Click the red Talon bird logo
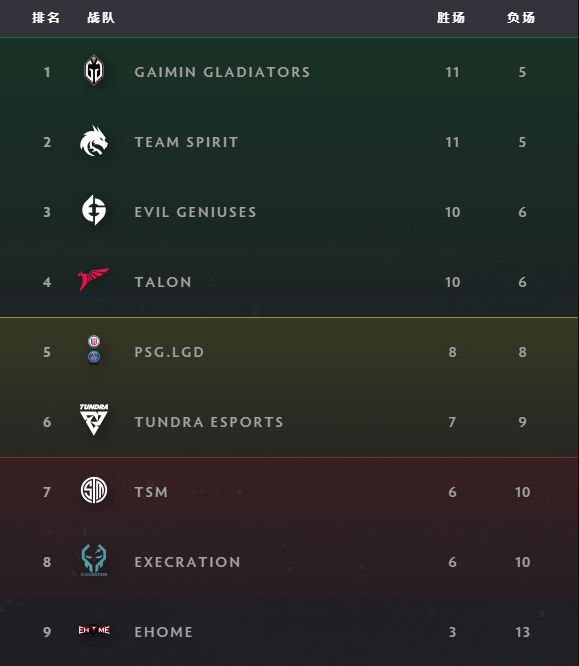 tap(94, 279)
